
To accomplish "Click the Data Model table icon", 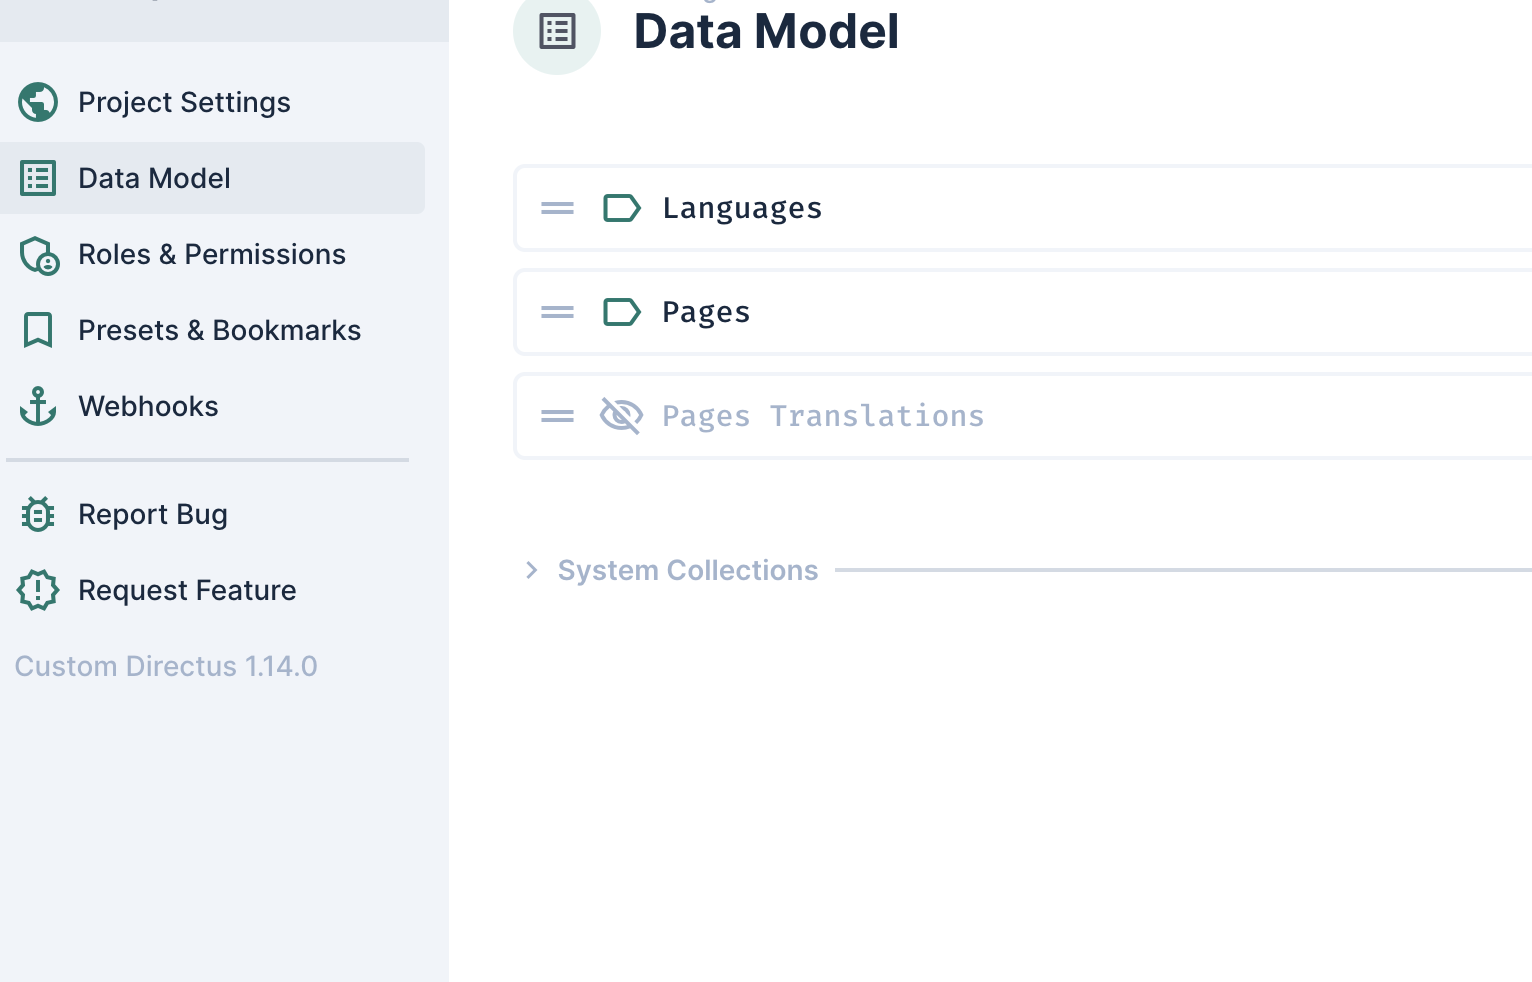I will click(x=38, y=178).
